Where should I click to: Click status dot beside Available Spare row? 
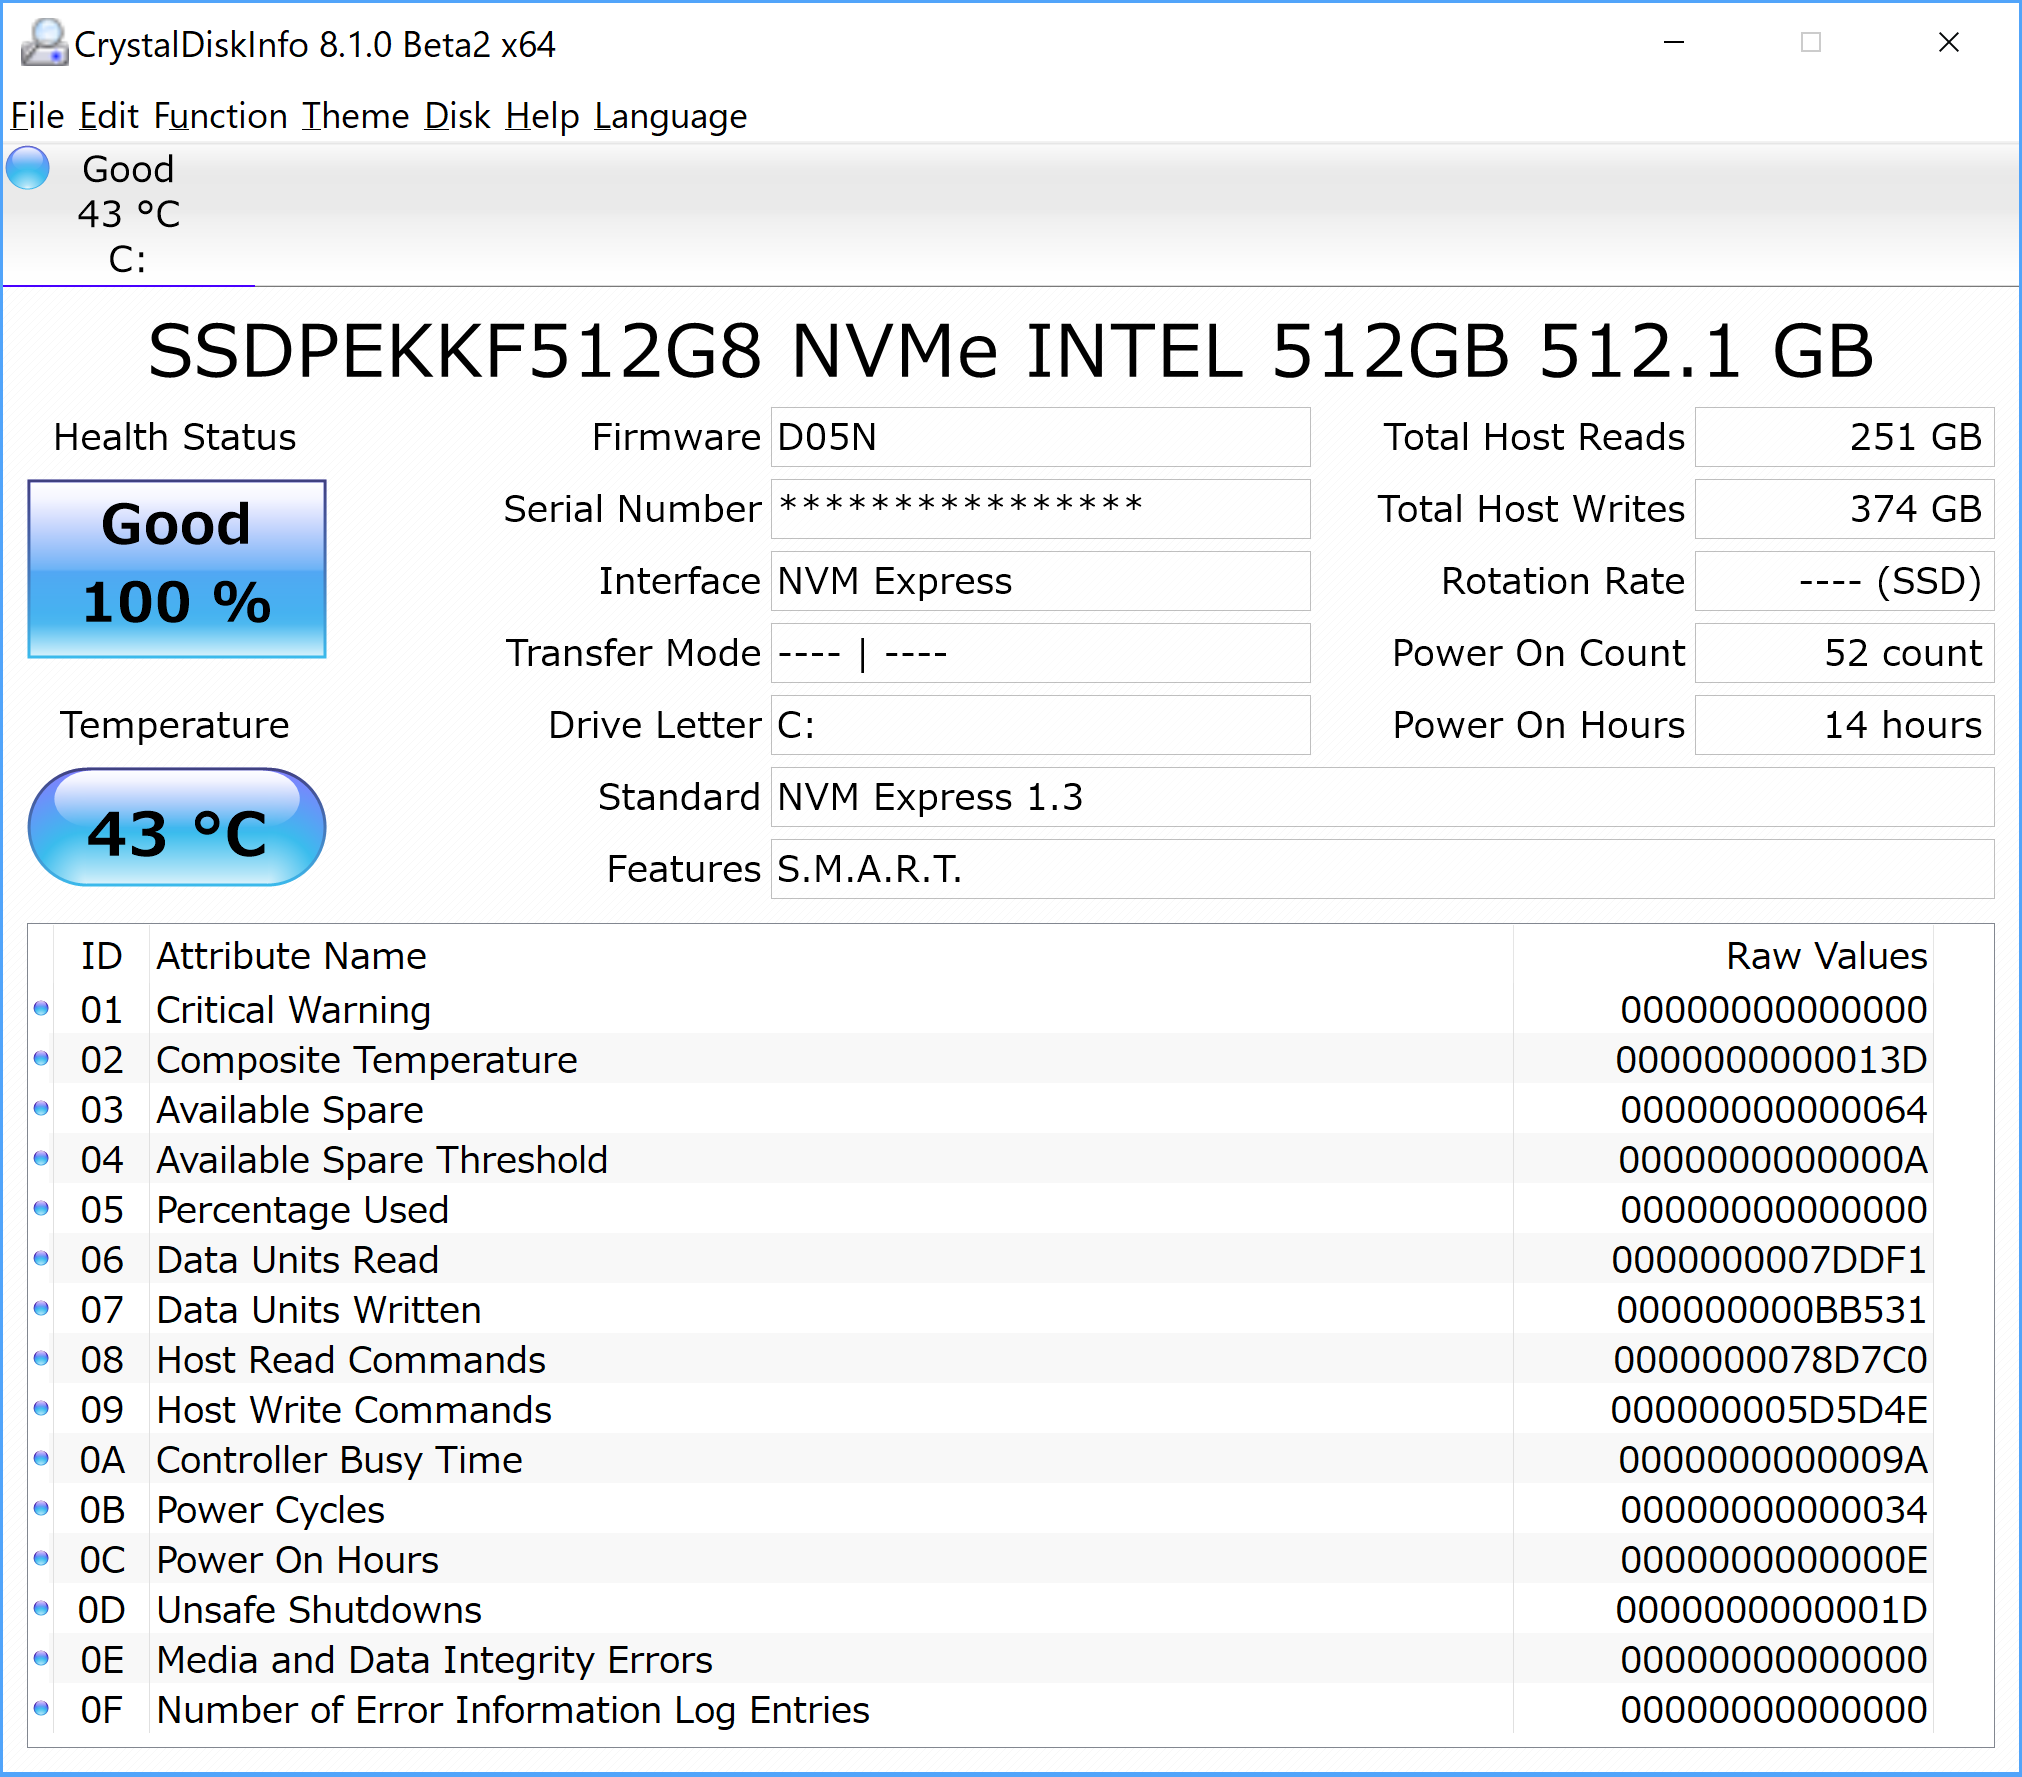point(41,1108)
